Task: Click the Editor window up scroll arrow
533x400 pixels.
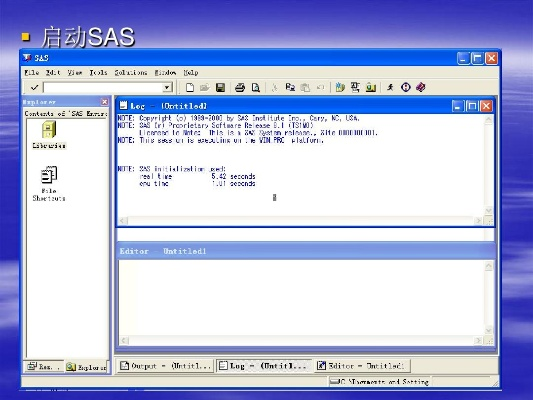Action: (488, 266)
